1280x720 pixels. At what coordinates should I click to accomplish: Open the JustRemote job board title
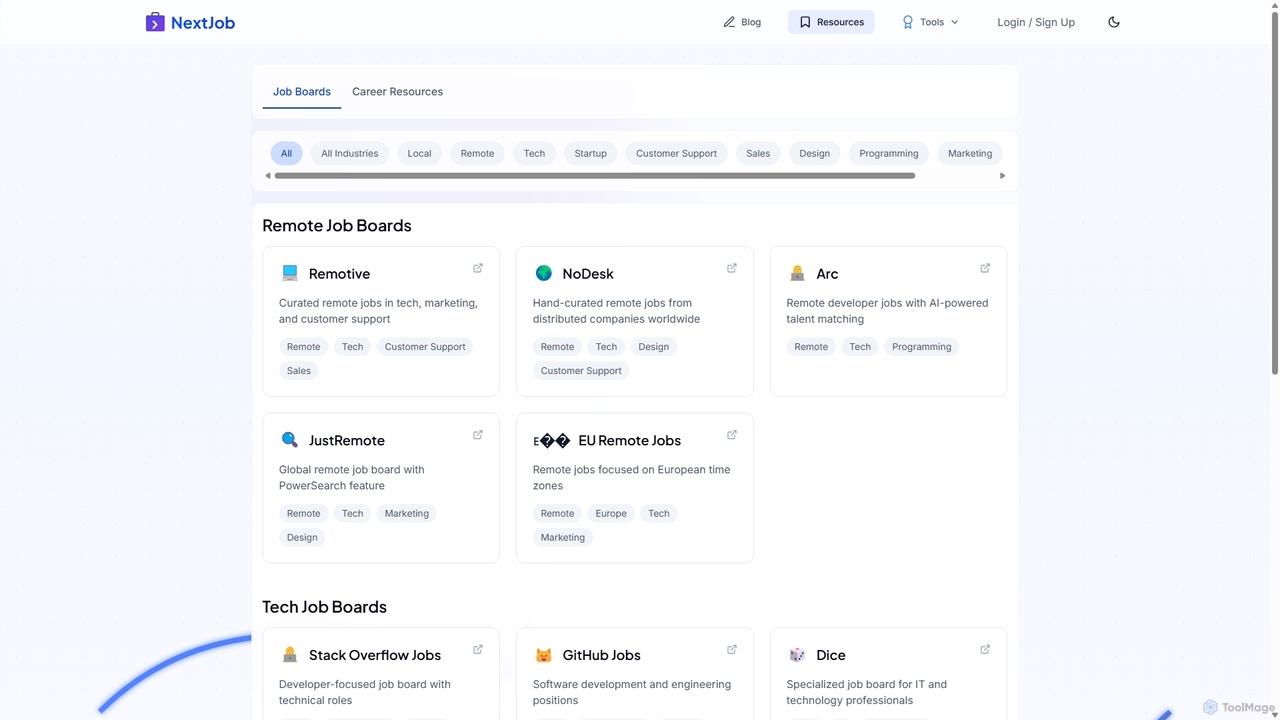coord(347,440)
